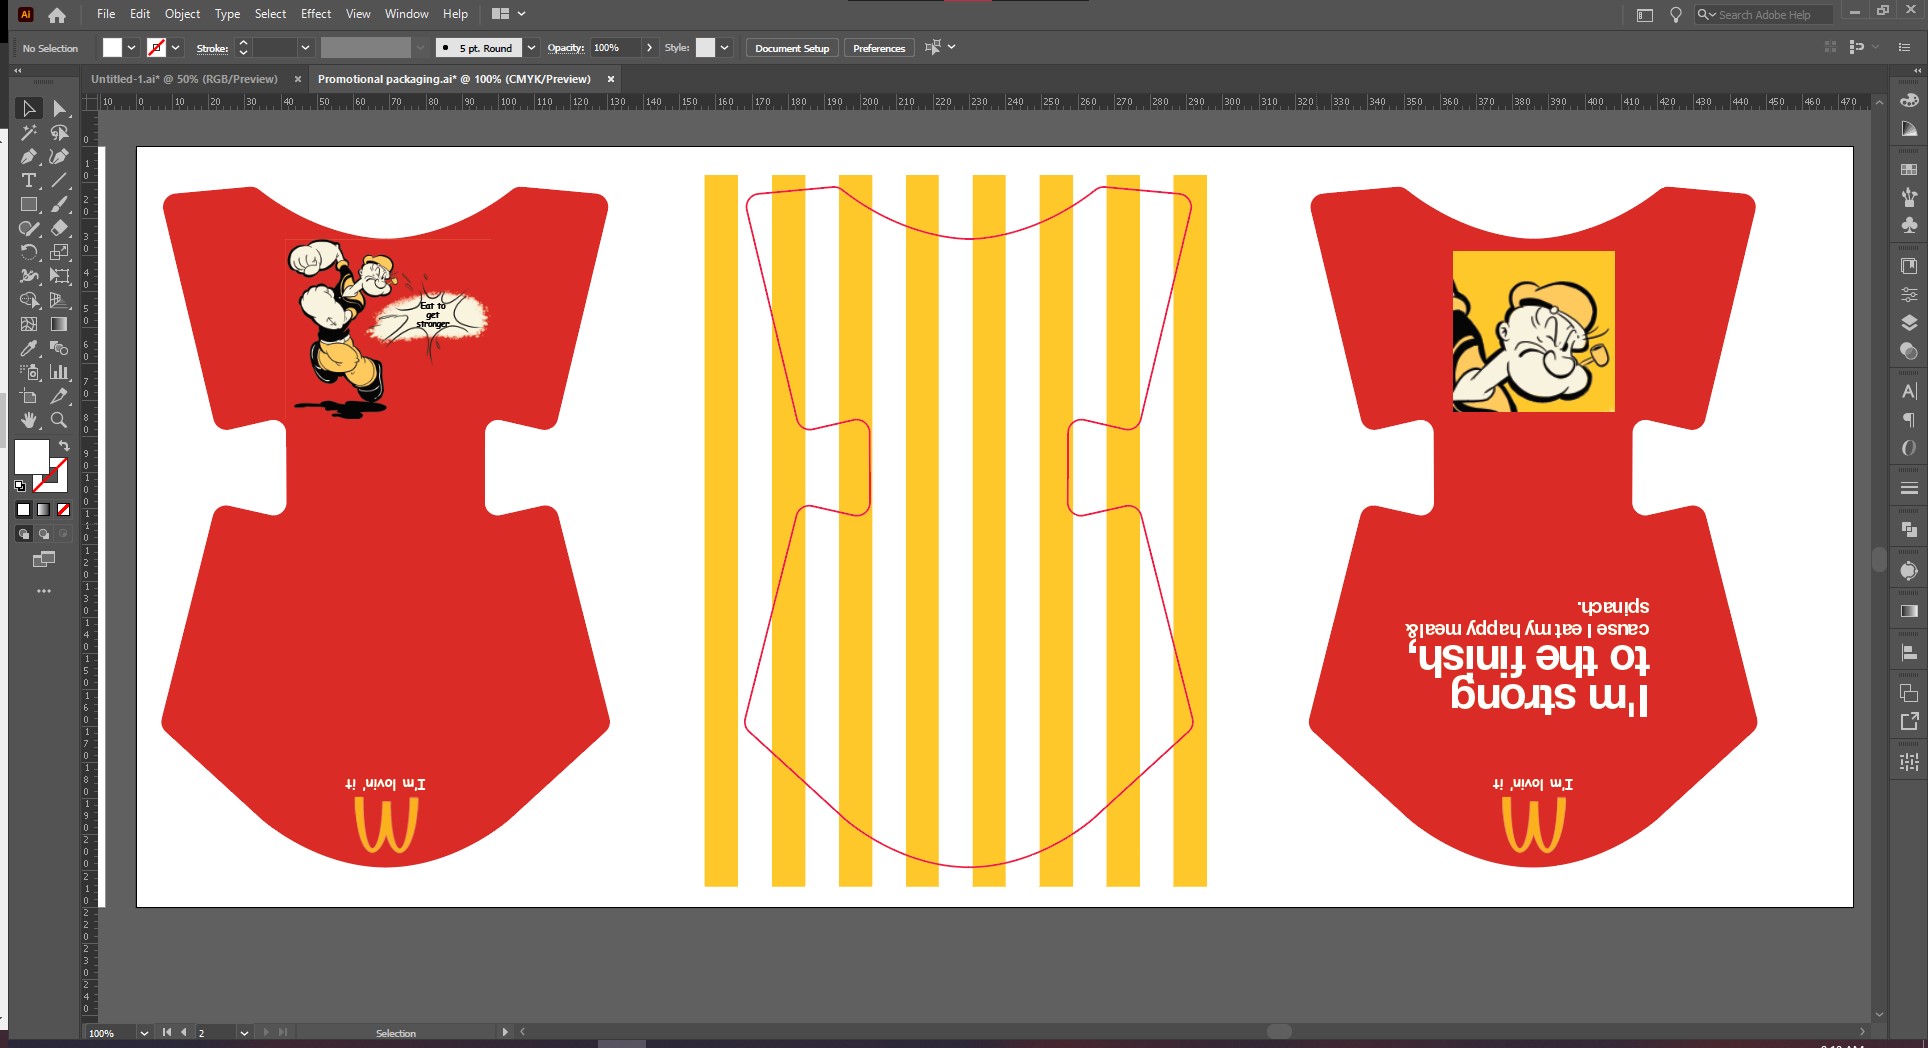Viewport: 1928px width, 1048px height.
Task: Select the Selection tool arrow
Action: [x=28, y=108]
